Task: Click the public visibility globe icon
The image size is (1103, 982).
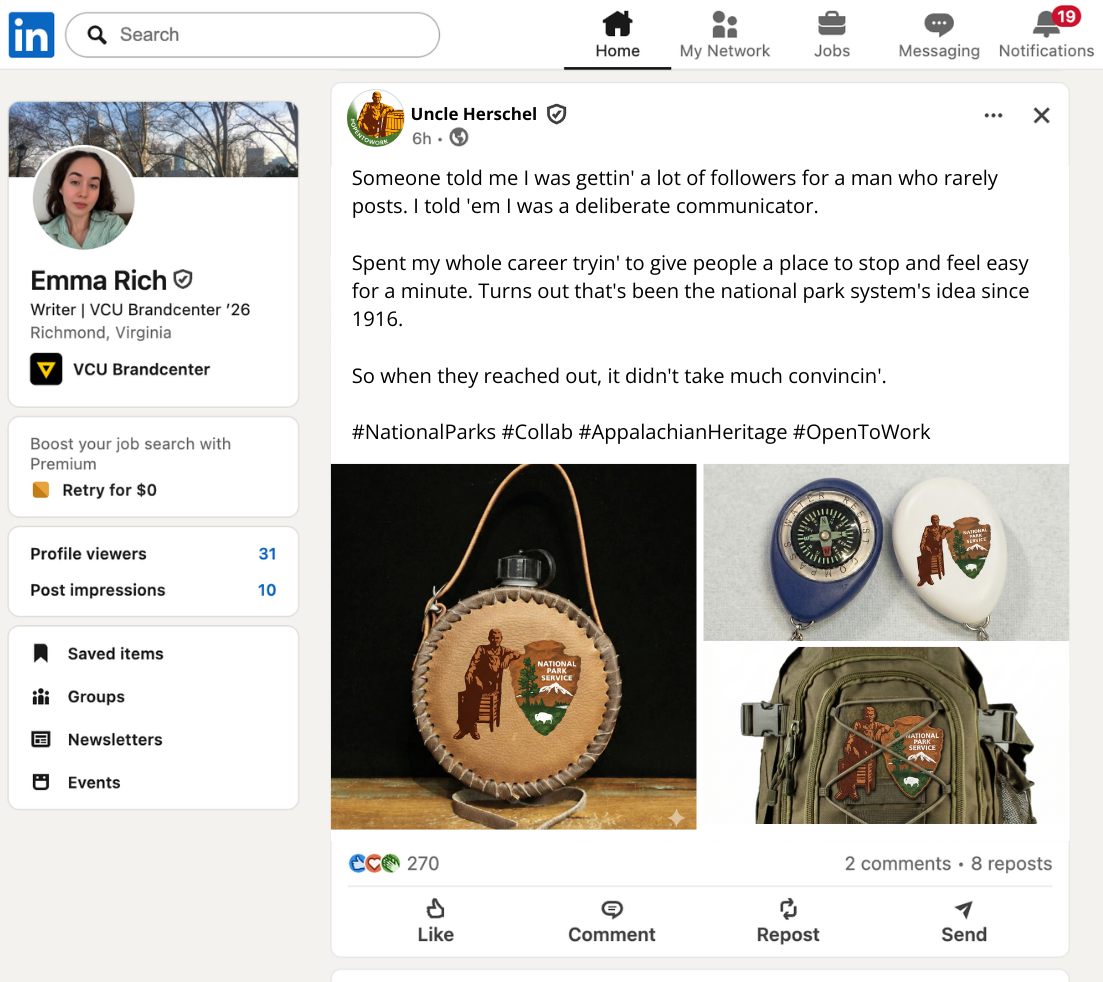Action: pos(459,137)
